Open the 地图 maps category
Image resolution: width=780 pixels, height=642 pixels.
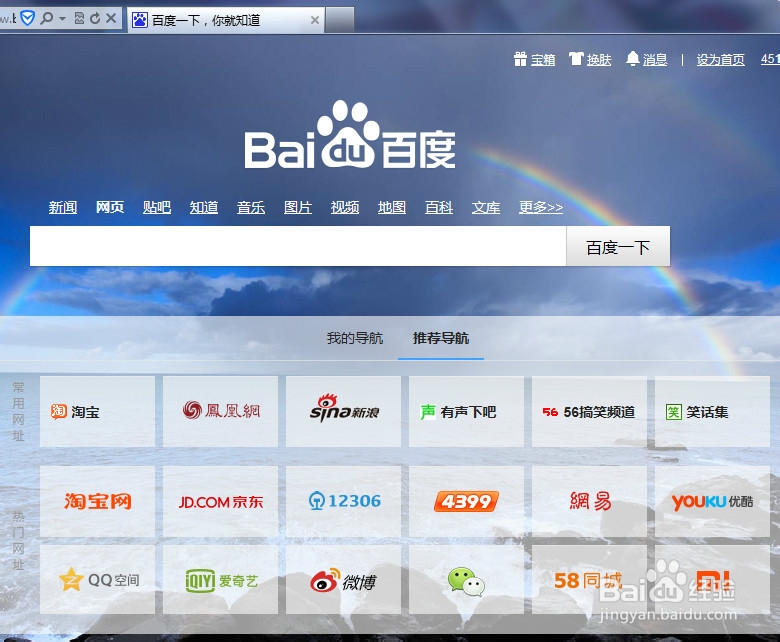point(392,207)
